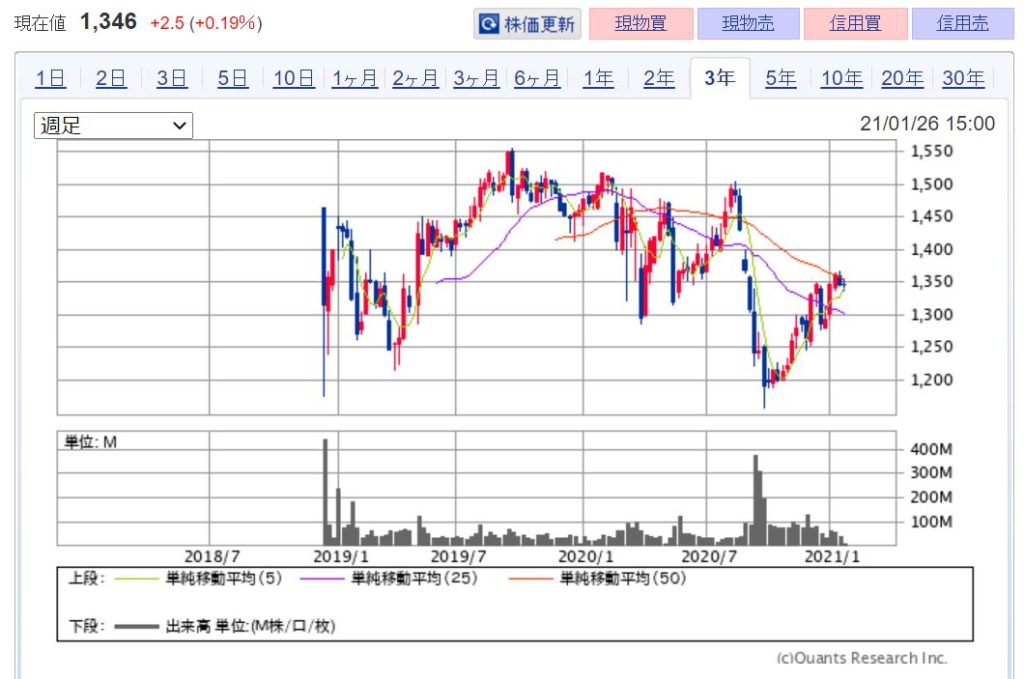The image size is (1024, 679).
Task: Open the 6ヶ月 period tab
Action: tap(537, 79)
